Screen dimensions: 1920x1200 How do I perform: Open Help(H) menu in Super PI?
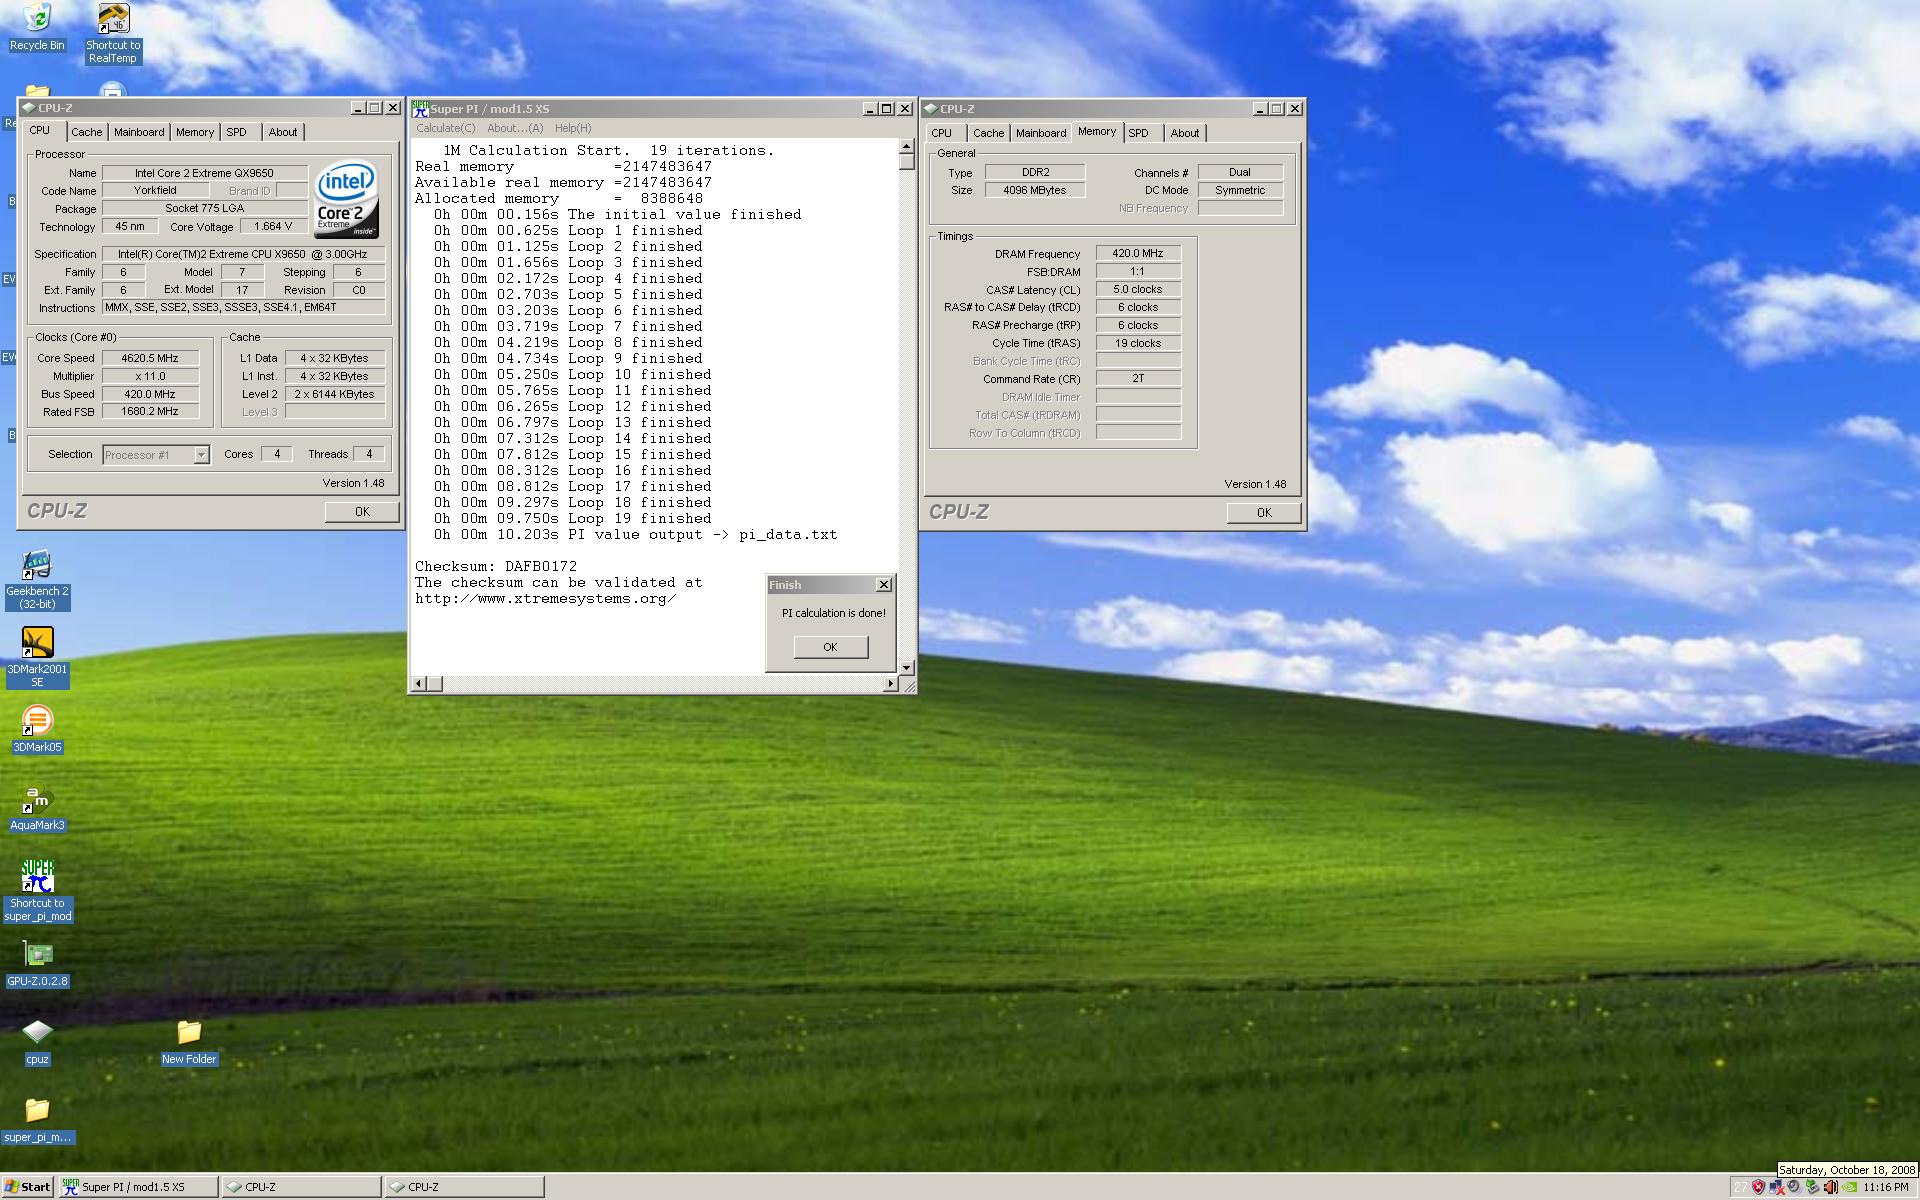pos(573,128)
